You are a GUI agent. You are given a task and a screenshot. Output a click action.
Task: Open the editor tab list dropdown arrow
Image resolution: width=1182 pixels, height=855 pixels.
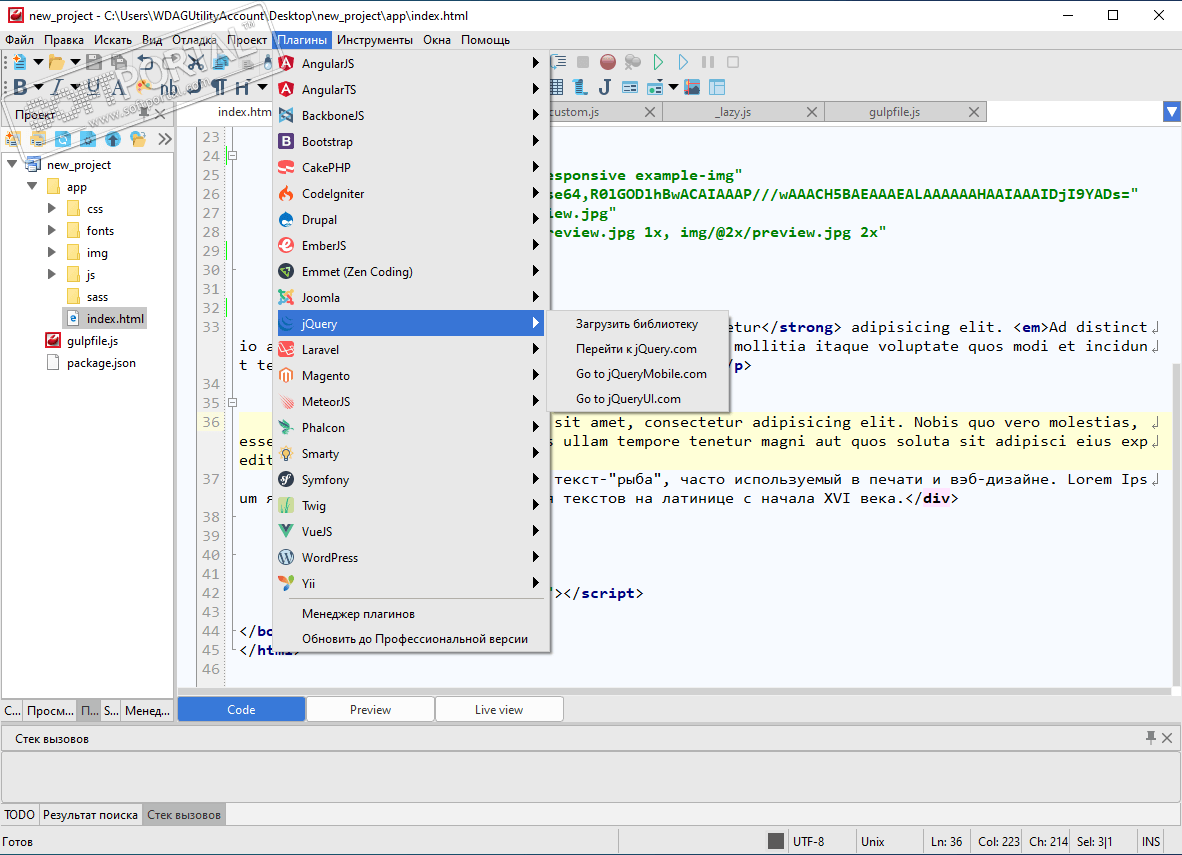click(1172, 113)
